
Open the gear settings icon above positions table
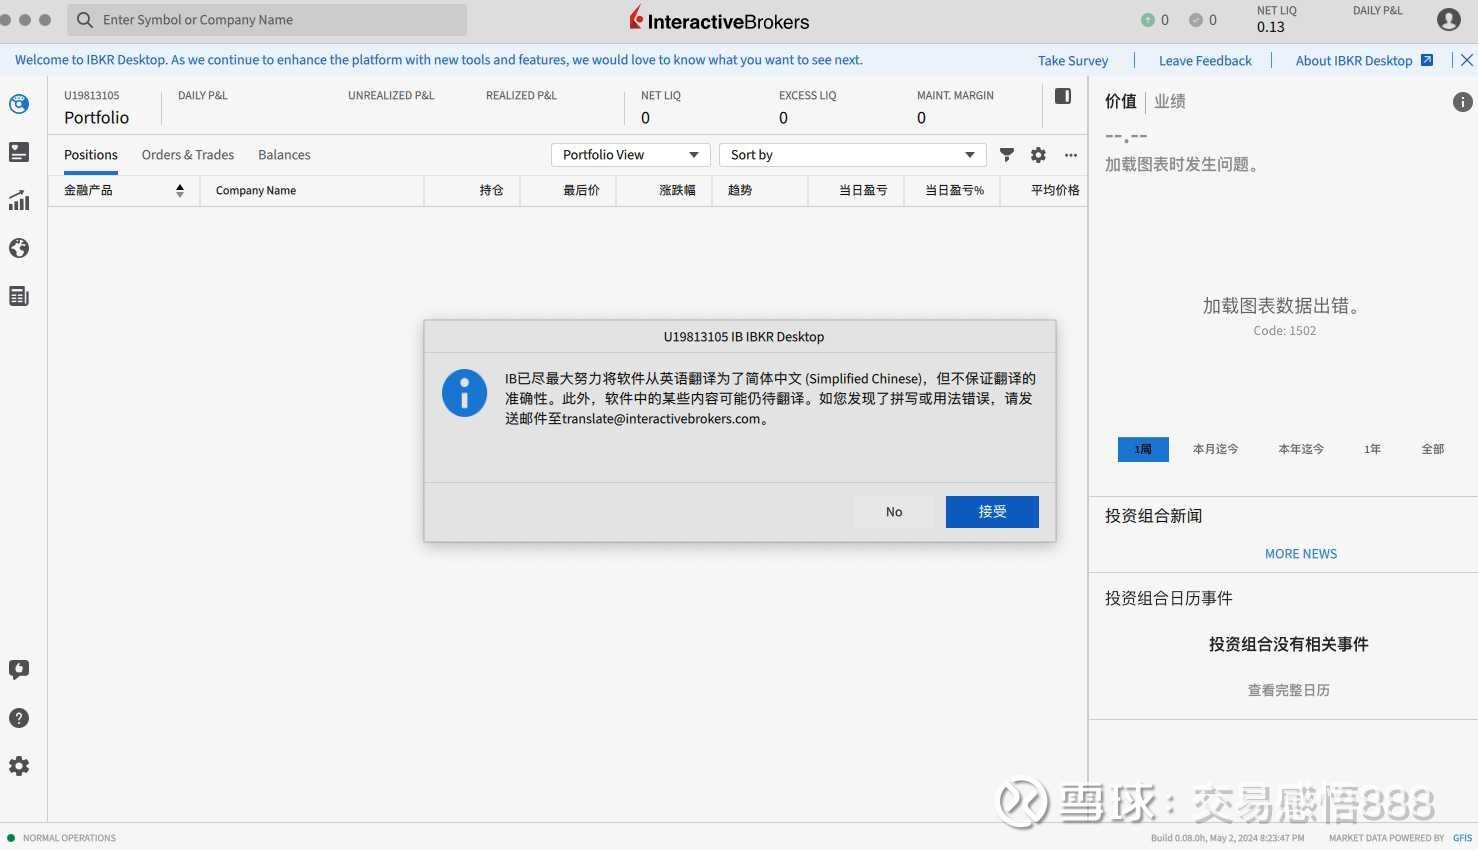pos(1038,155)
